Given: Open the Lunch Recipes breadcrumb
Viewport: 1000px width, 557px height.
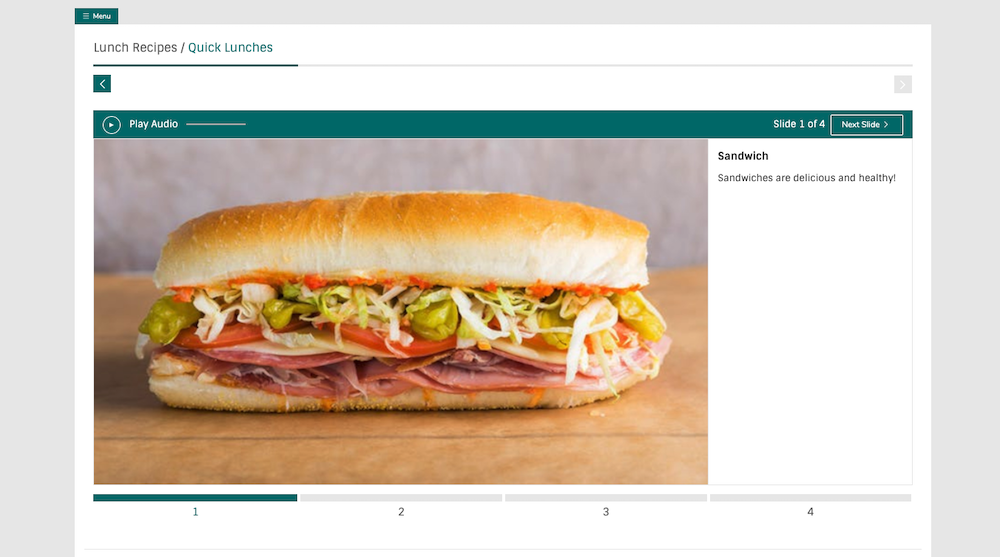Looking at the screenshot, I should pyautogui.click(x=135, y=47).
